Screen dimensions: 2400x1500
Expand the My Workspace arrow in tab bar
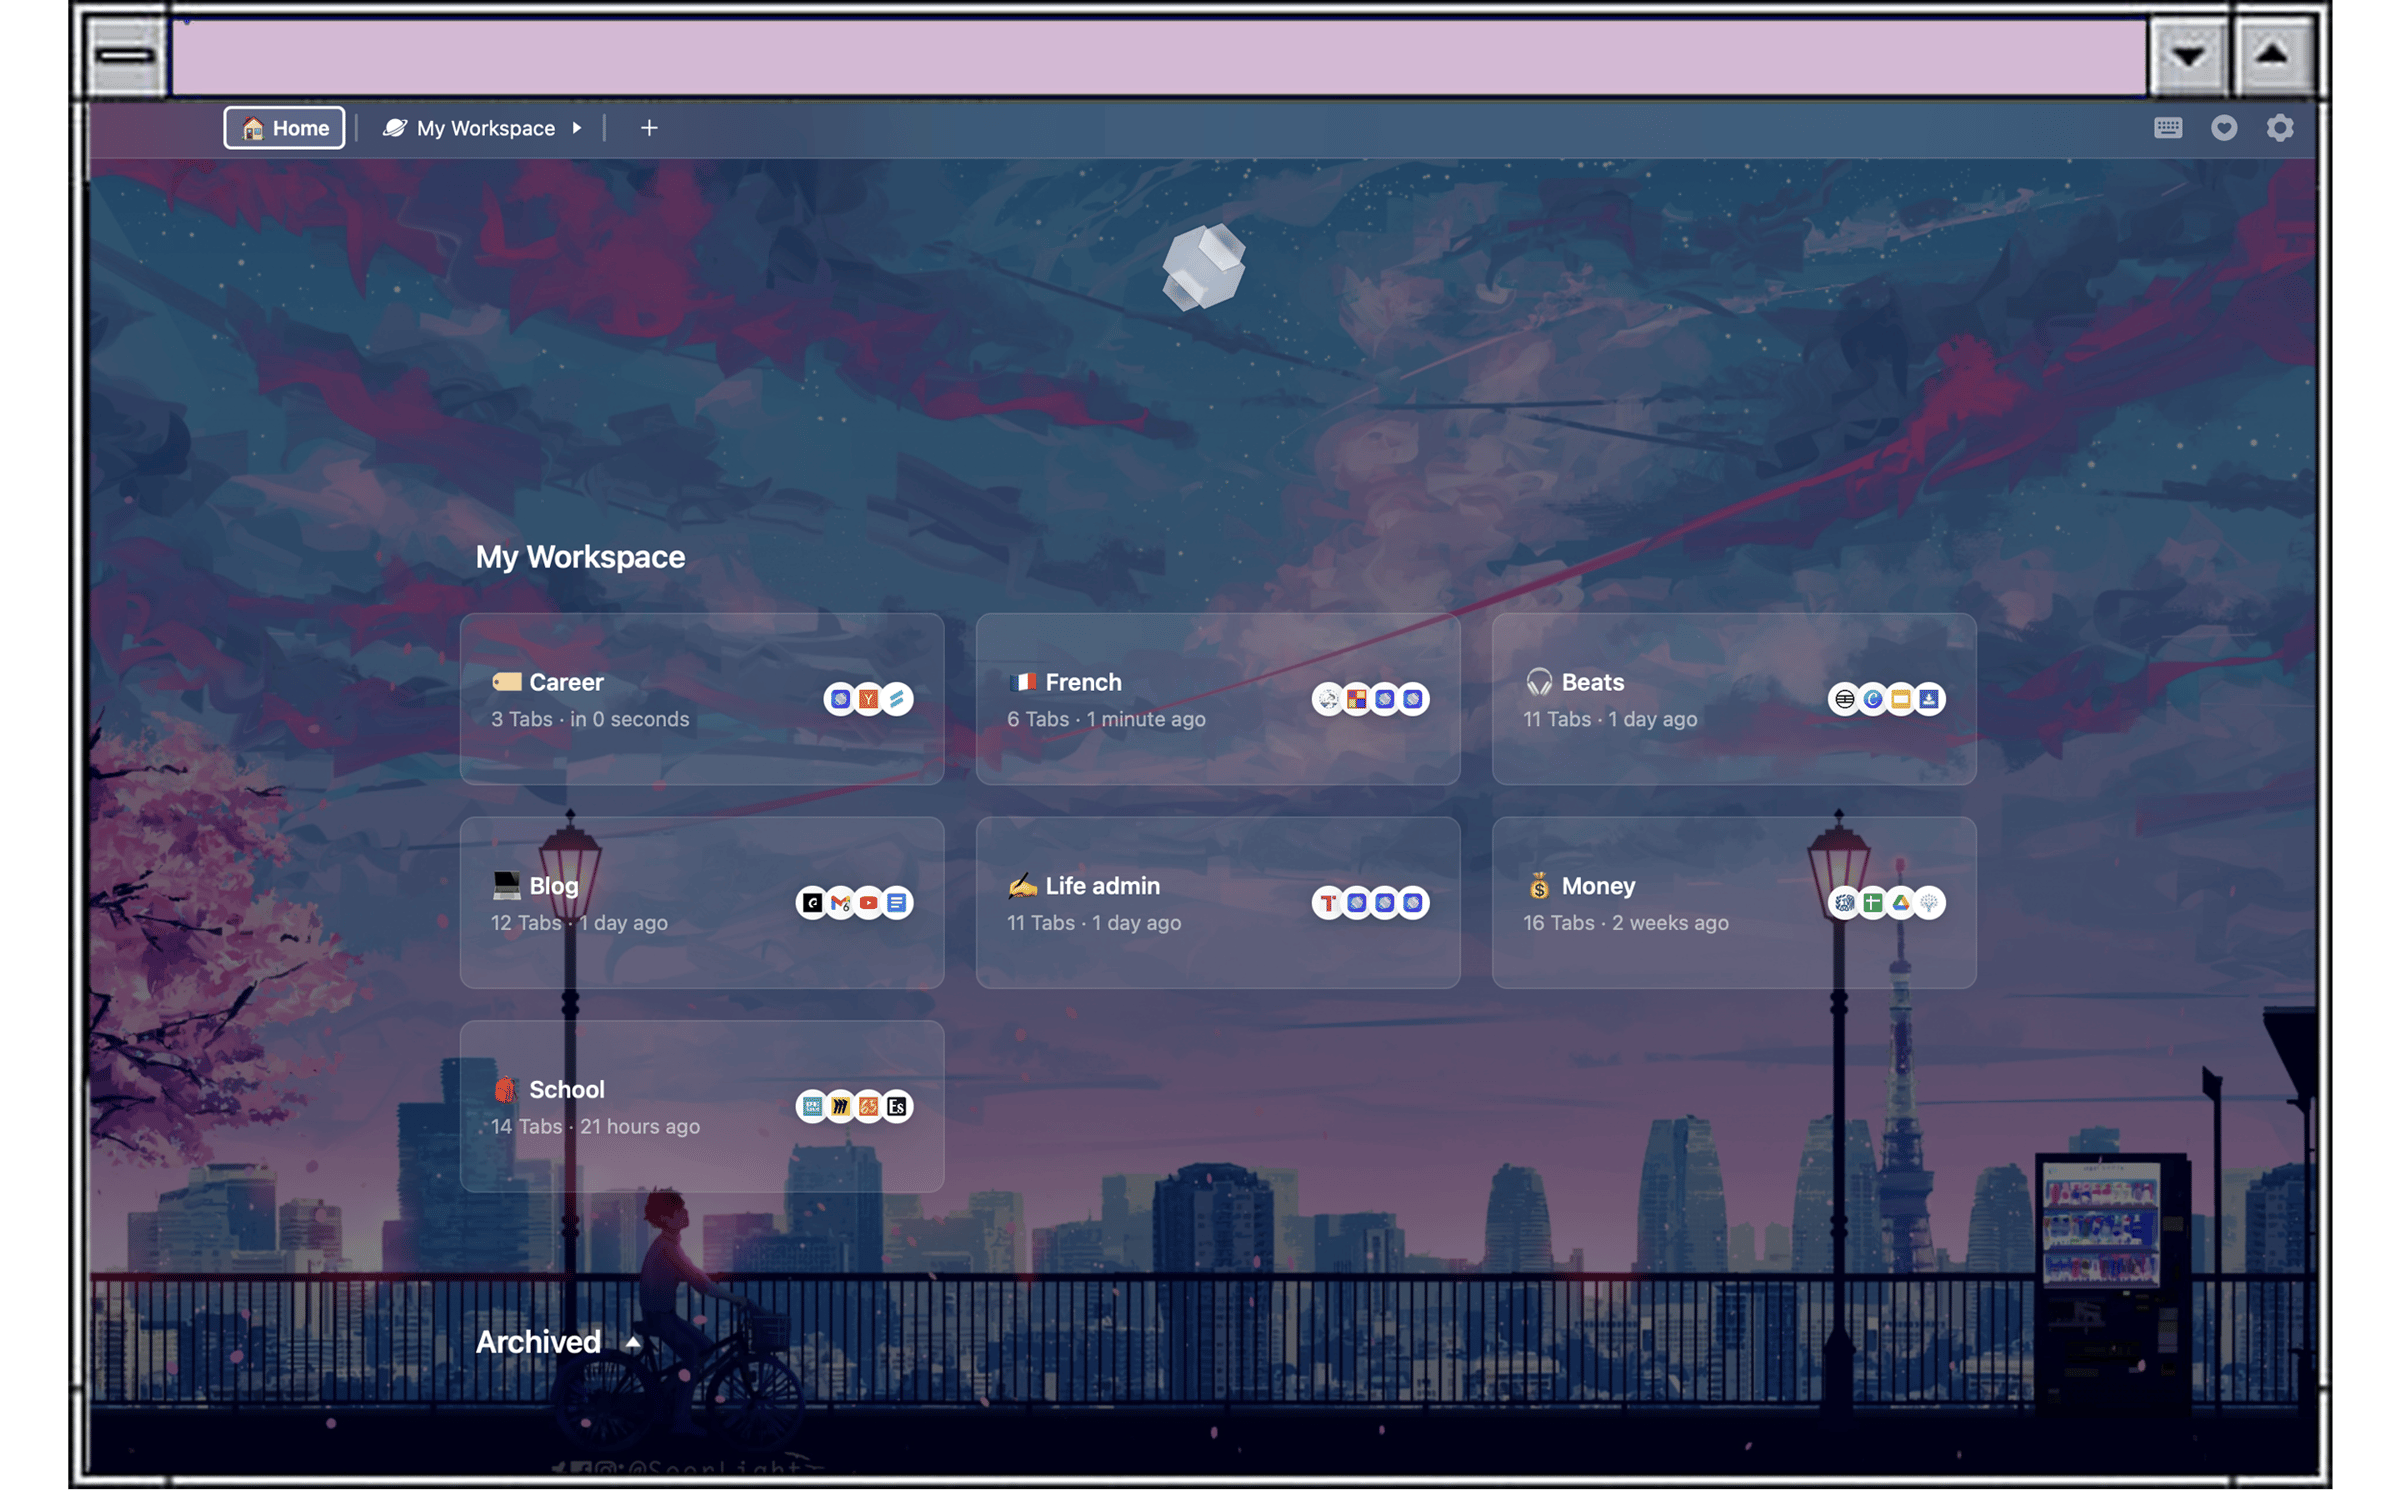[576, 128]
